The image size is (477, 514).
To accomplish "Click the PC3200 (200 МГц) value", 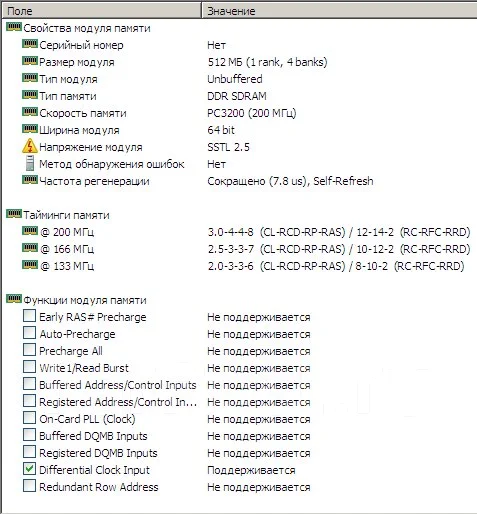I will tap(252, 113).
